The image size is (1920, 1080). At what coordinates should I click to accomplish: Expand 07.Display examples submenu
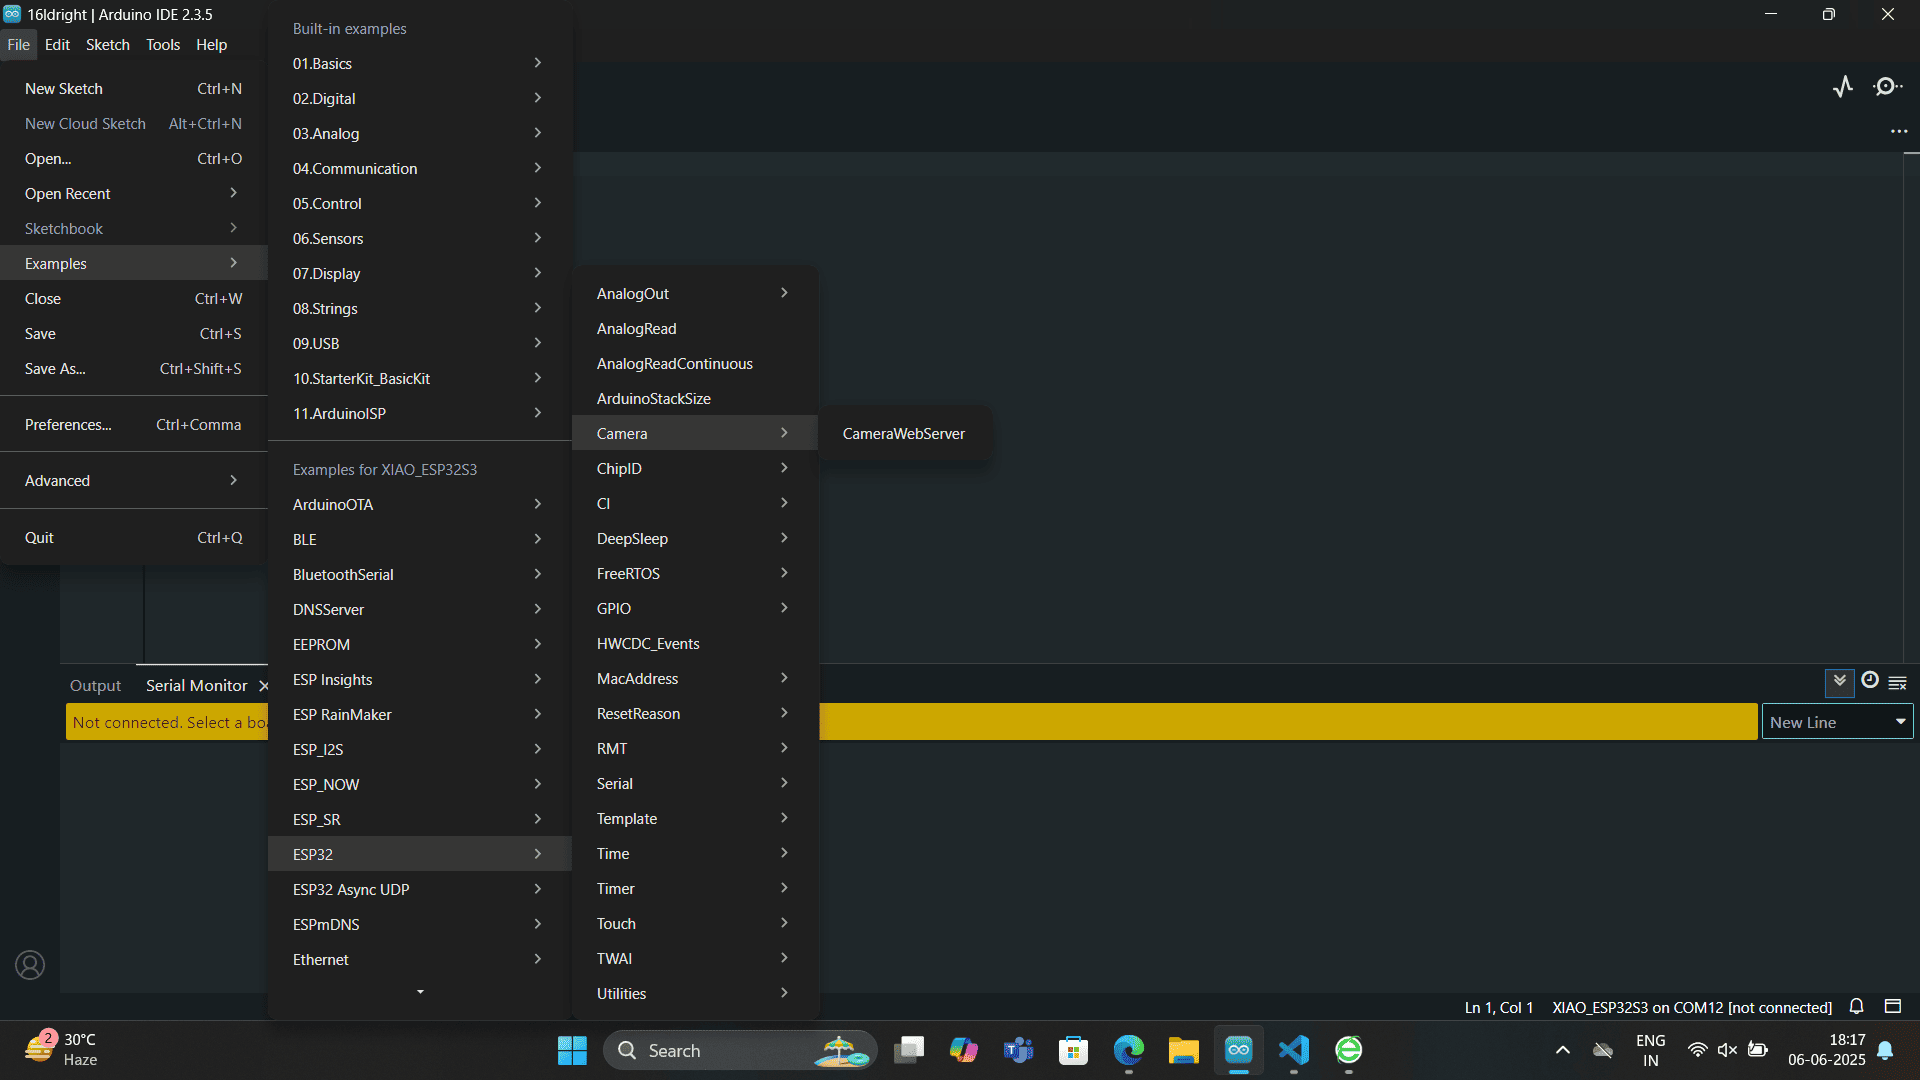(x=419, y=274)
